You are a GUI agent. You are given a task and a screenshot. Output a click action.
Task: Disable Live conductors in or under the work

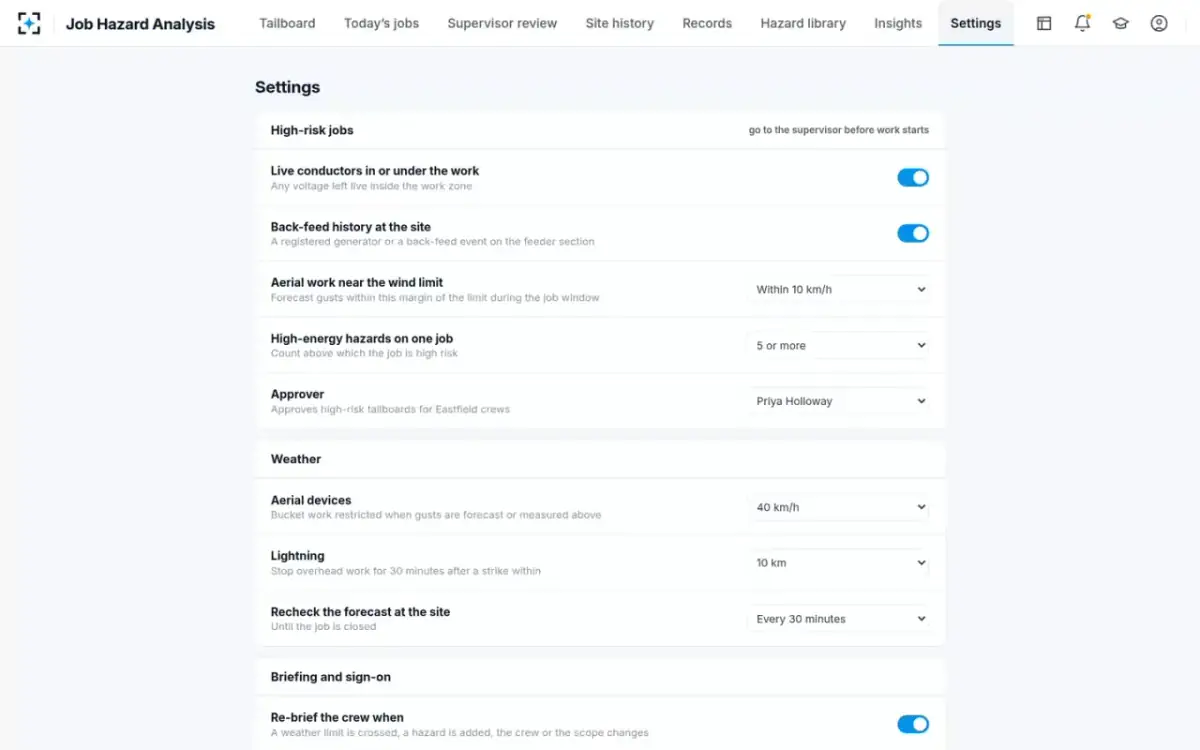click(913, 177)
